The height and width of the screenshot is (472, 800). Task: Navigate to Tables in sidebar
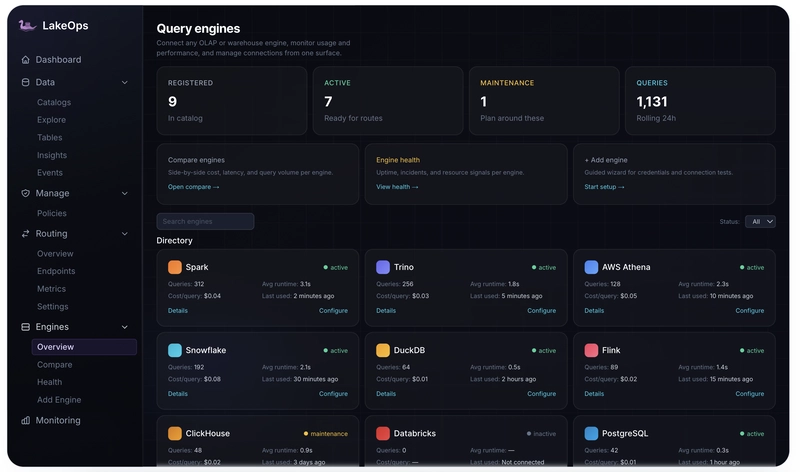49,138
